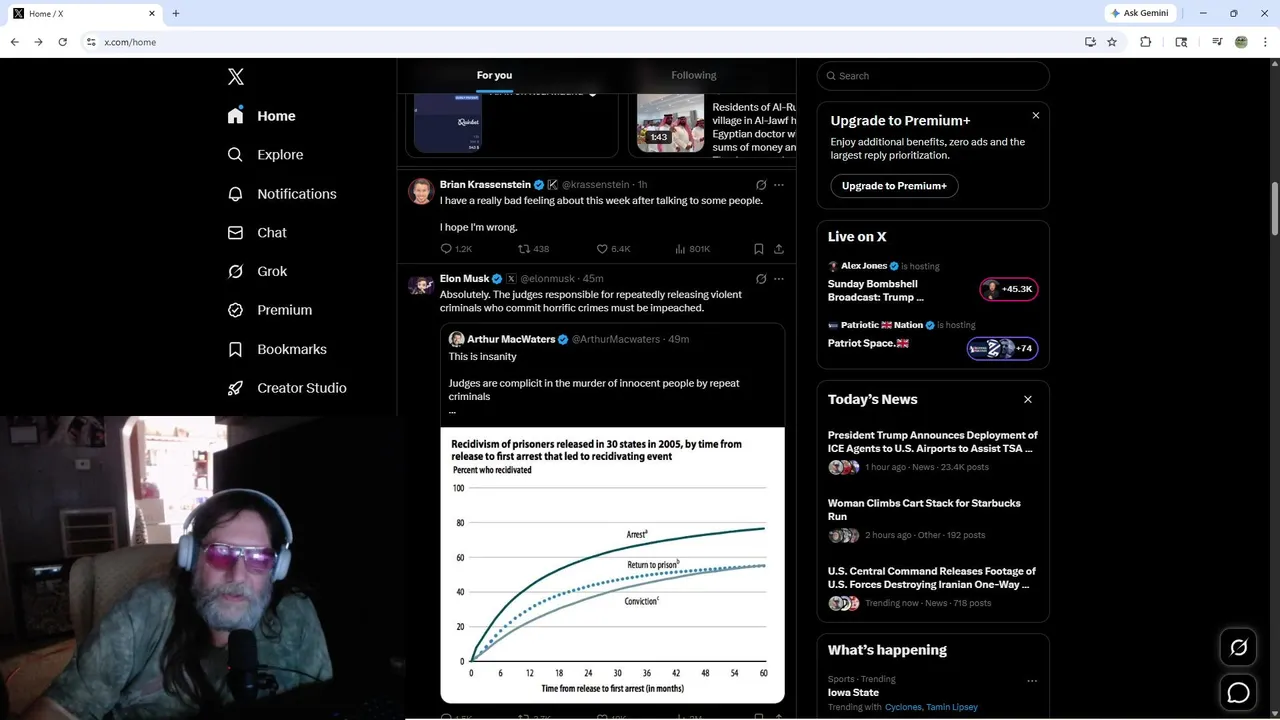Close the Upgrade to Premium+ card
The image size is (1280, 720).
click(x=1036, y=116)
